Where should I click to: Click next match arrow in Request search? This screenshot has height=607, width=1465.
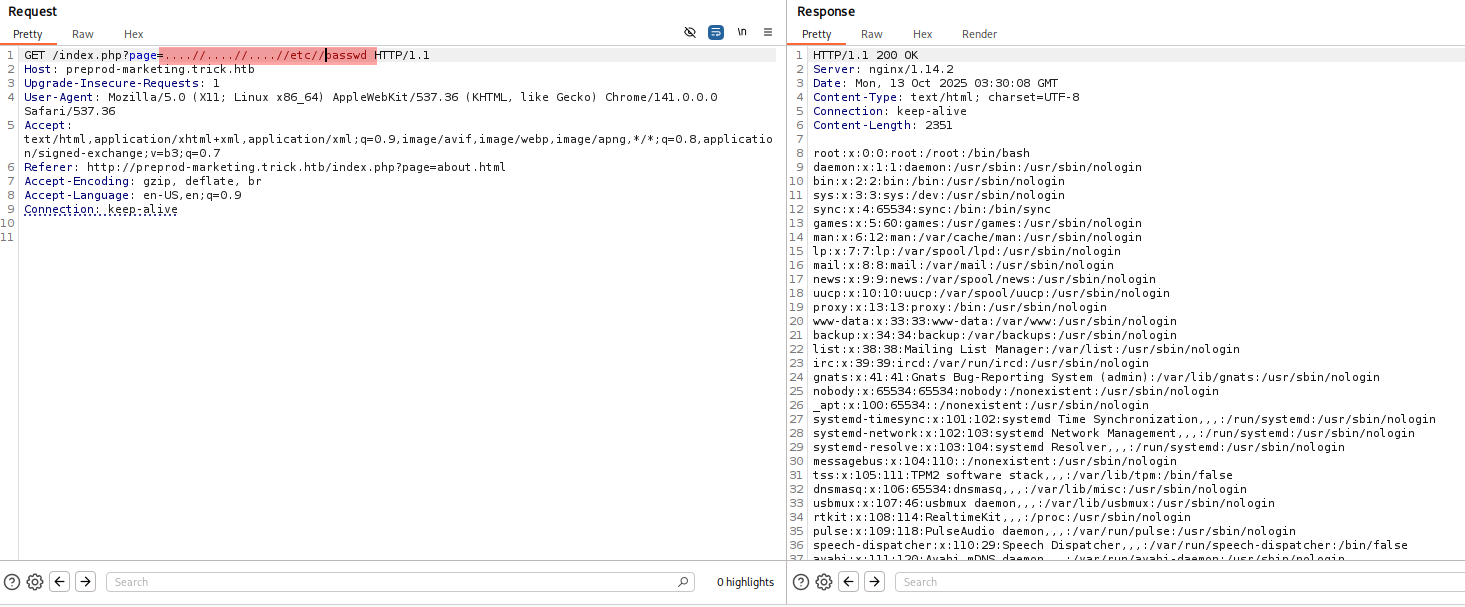coord(86,582)
